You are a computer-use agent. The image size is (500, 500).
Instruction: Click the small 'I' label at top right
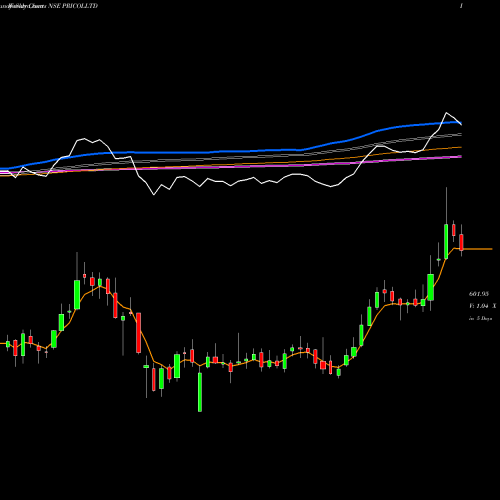(461, 6)
